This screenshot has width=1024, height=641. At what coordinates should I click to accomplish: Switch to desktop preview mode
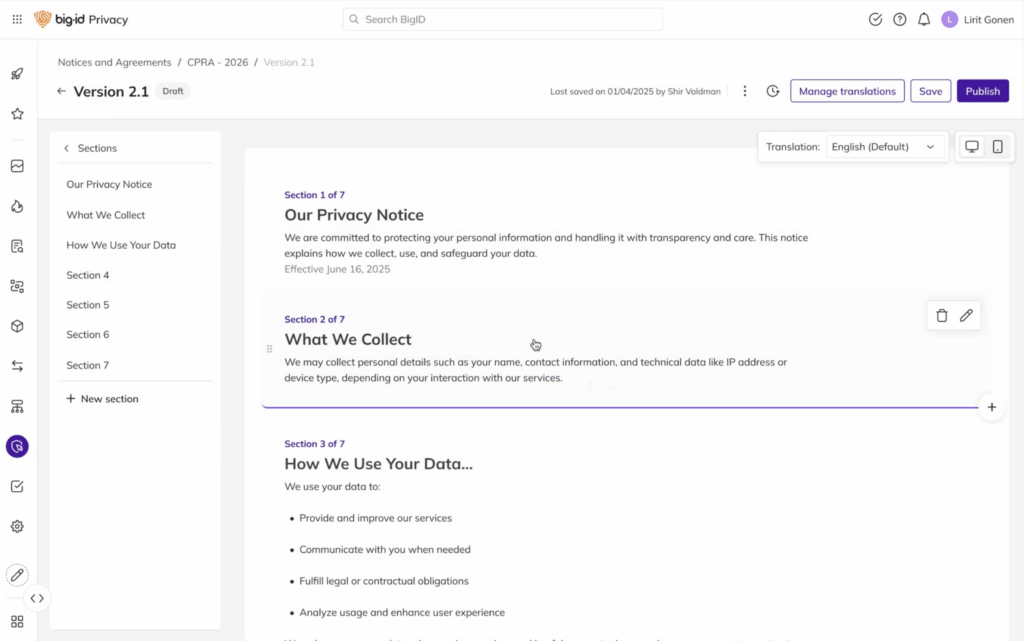coord(971,147)
